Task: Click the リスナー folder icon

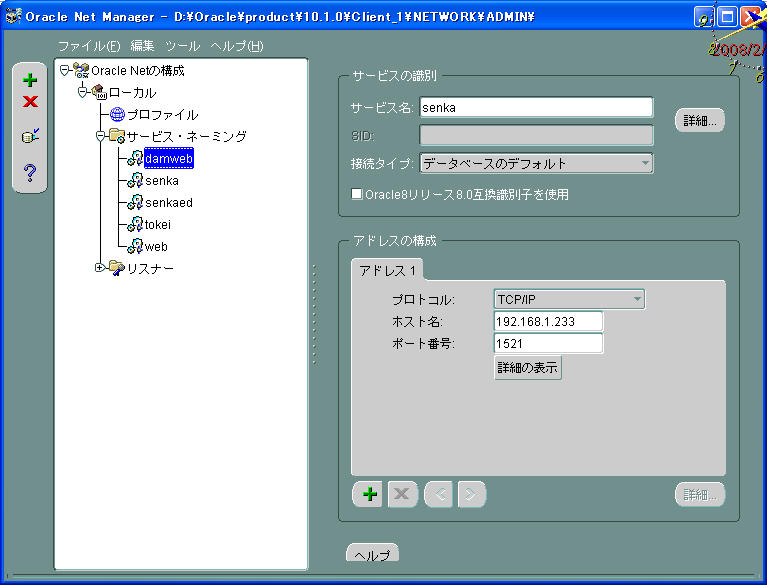Action: click(x=117, y=268)
